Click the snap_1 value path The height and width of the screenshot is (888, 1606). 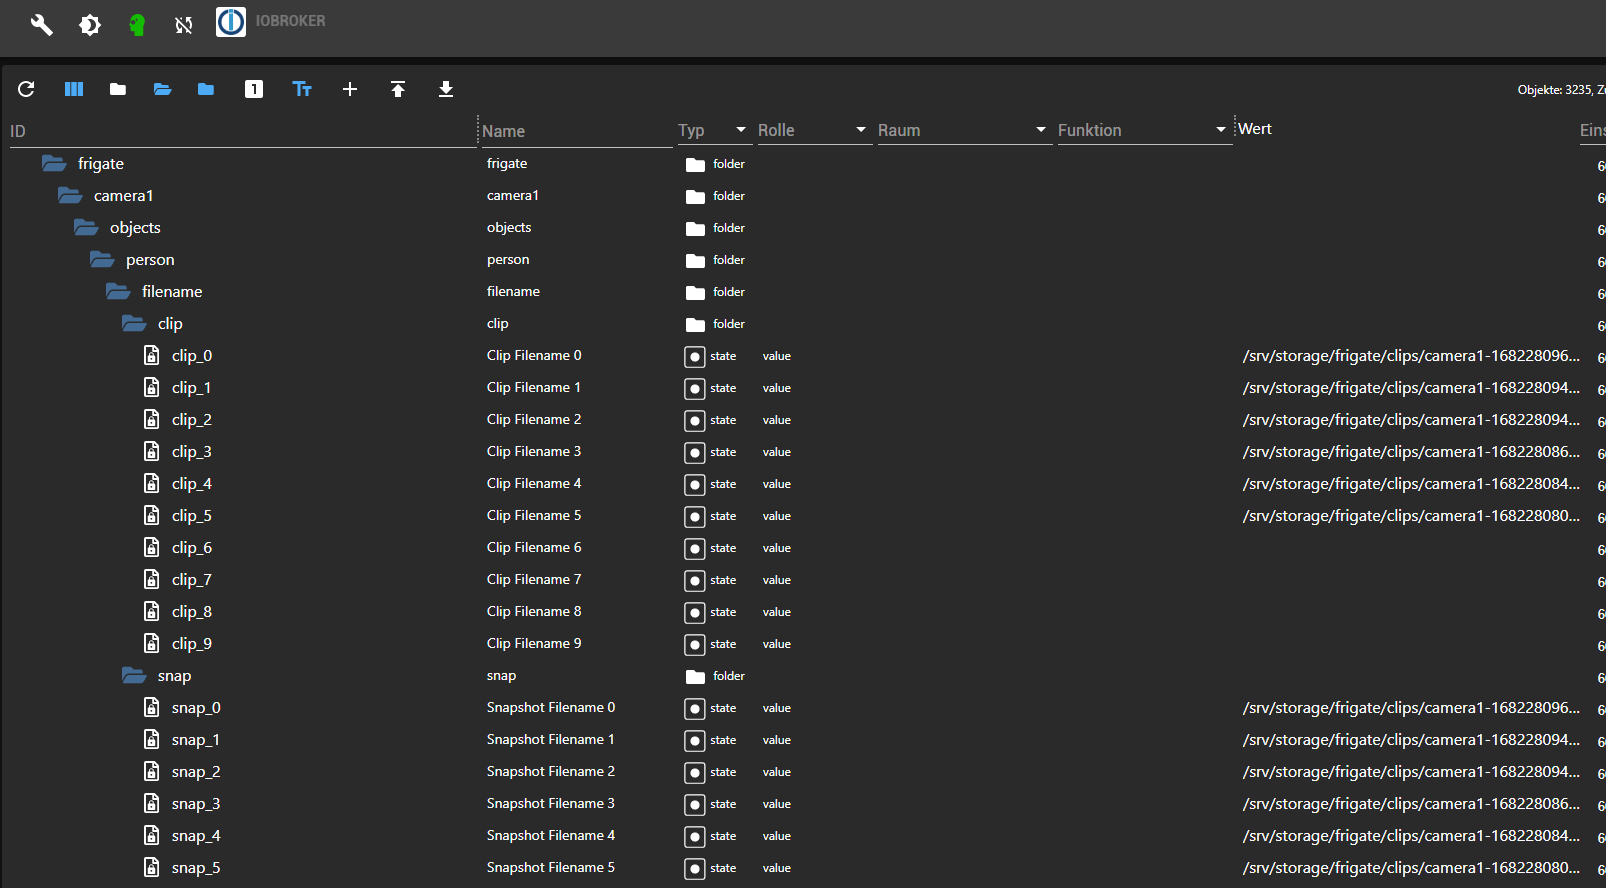(1411, 739)
